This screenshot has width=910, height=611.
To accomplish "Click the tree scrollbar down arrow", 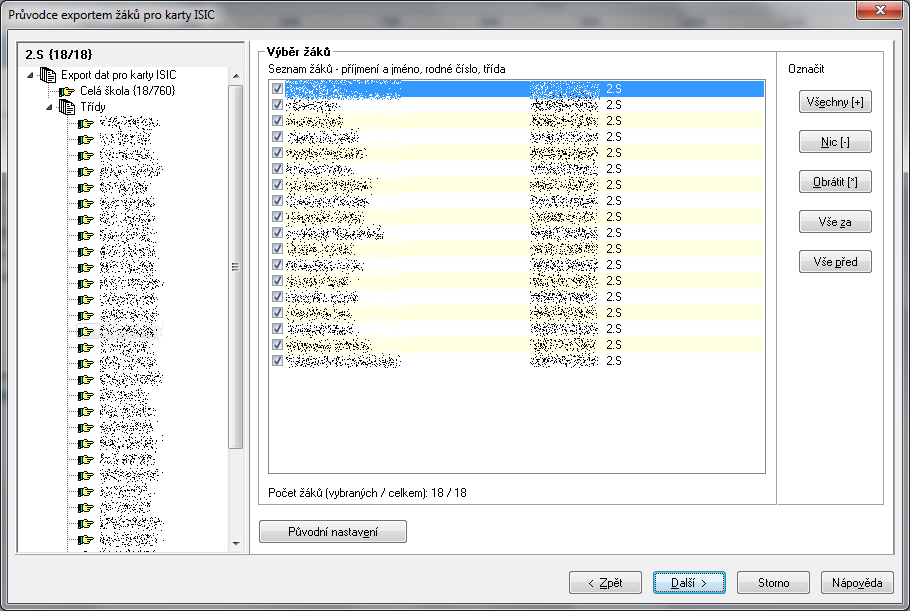I will point(236,544).
